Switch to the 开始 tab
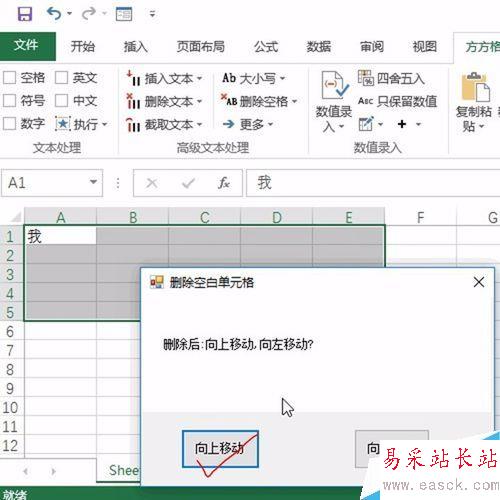The height and width of the screenshot is (500, 500). tap(83, 46)
